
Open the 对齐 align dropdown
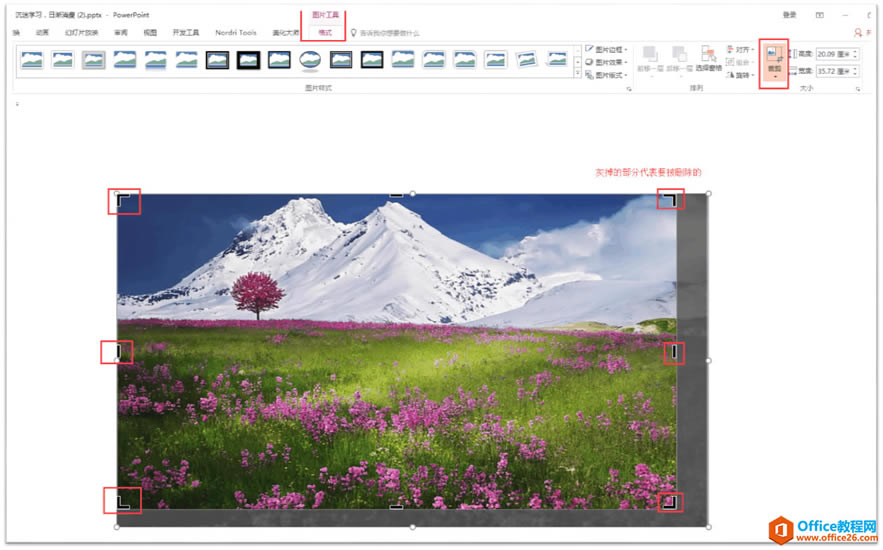[x=741, y=50]
